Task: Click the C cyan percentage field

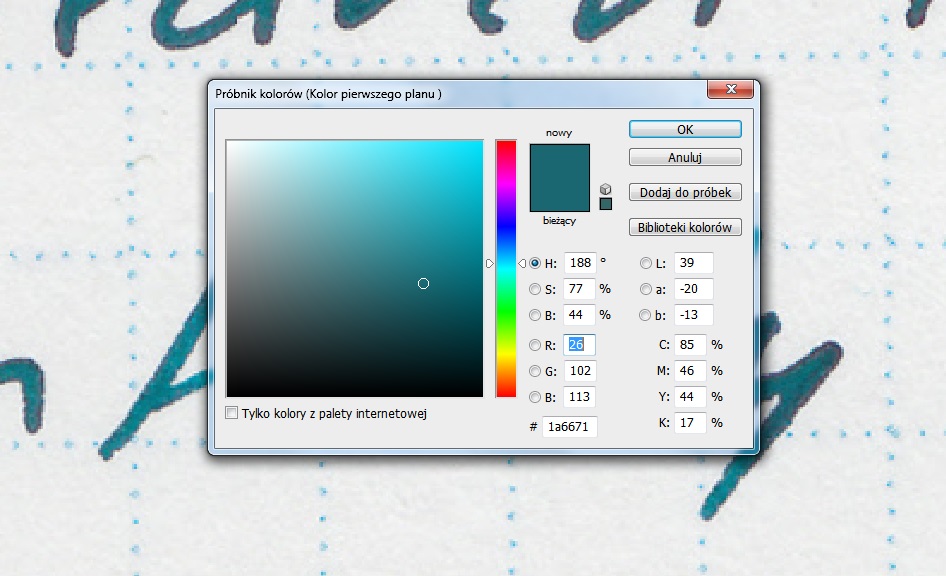Action: 690,345
